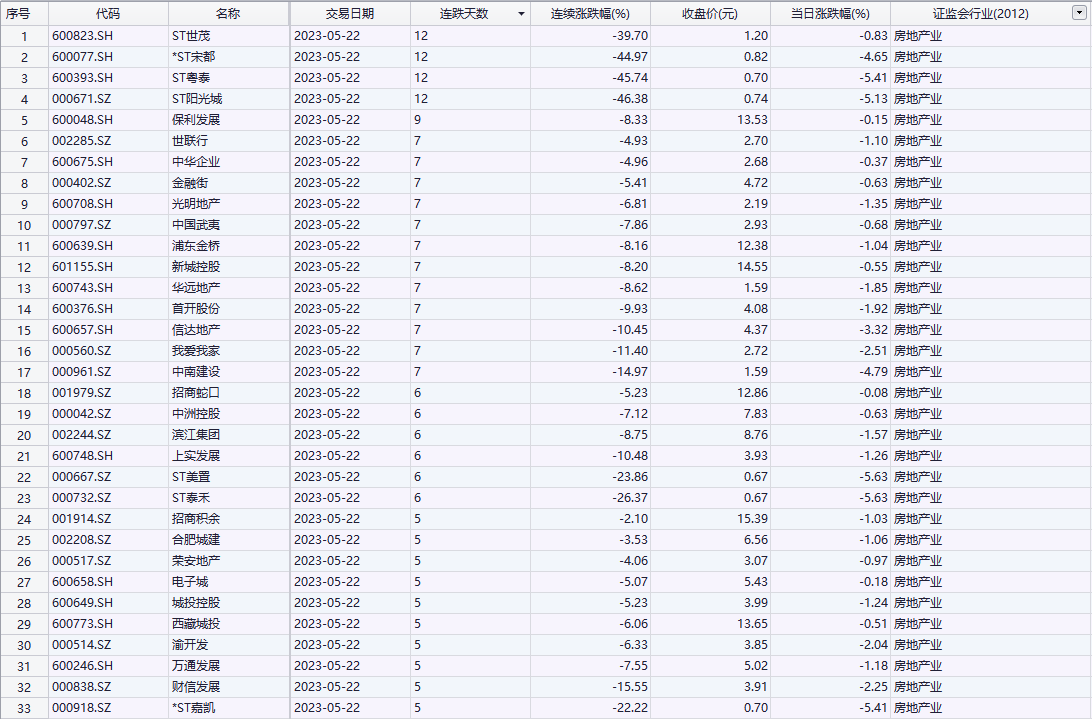Select 新城控股 closing price 14.55
This screenshot has width=1092, height=719.
coord(749,267)
